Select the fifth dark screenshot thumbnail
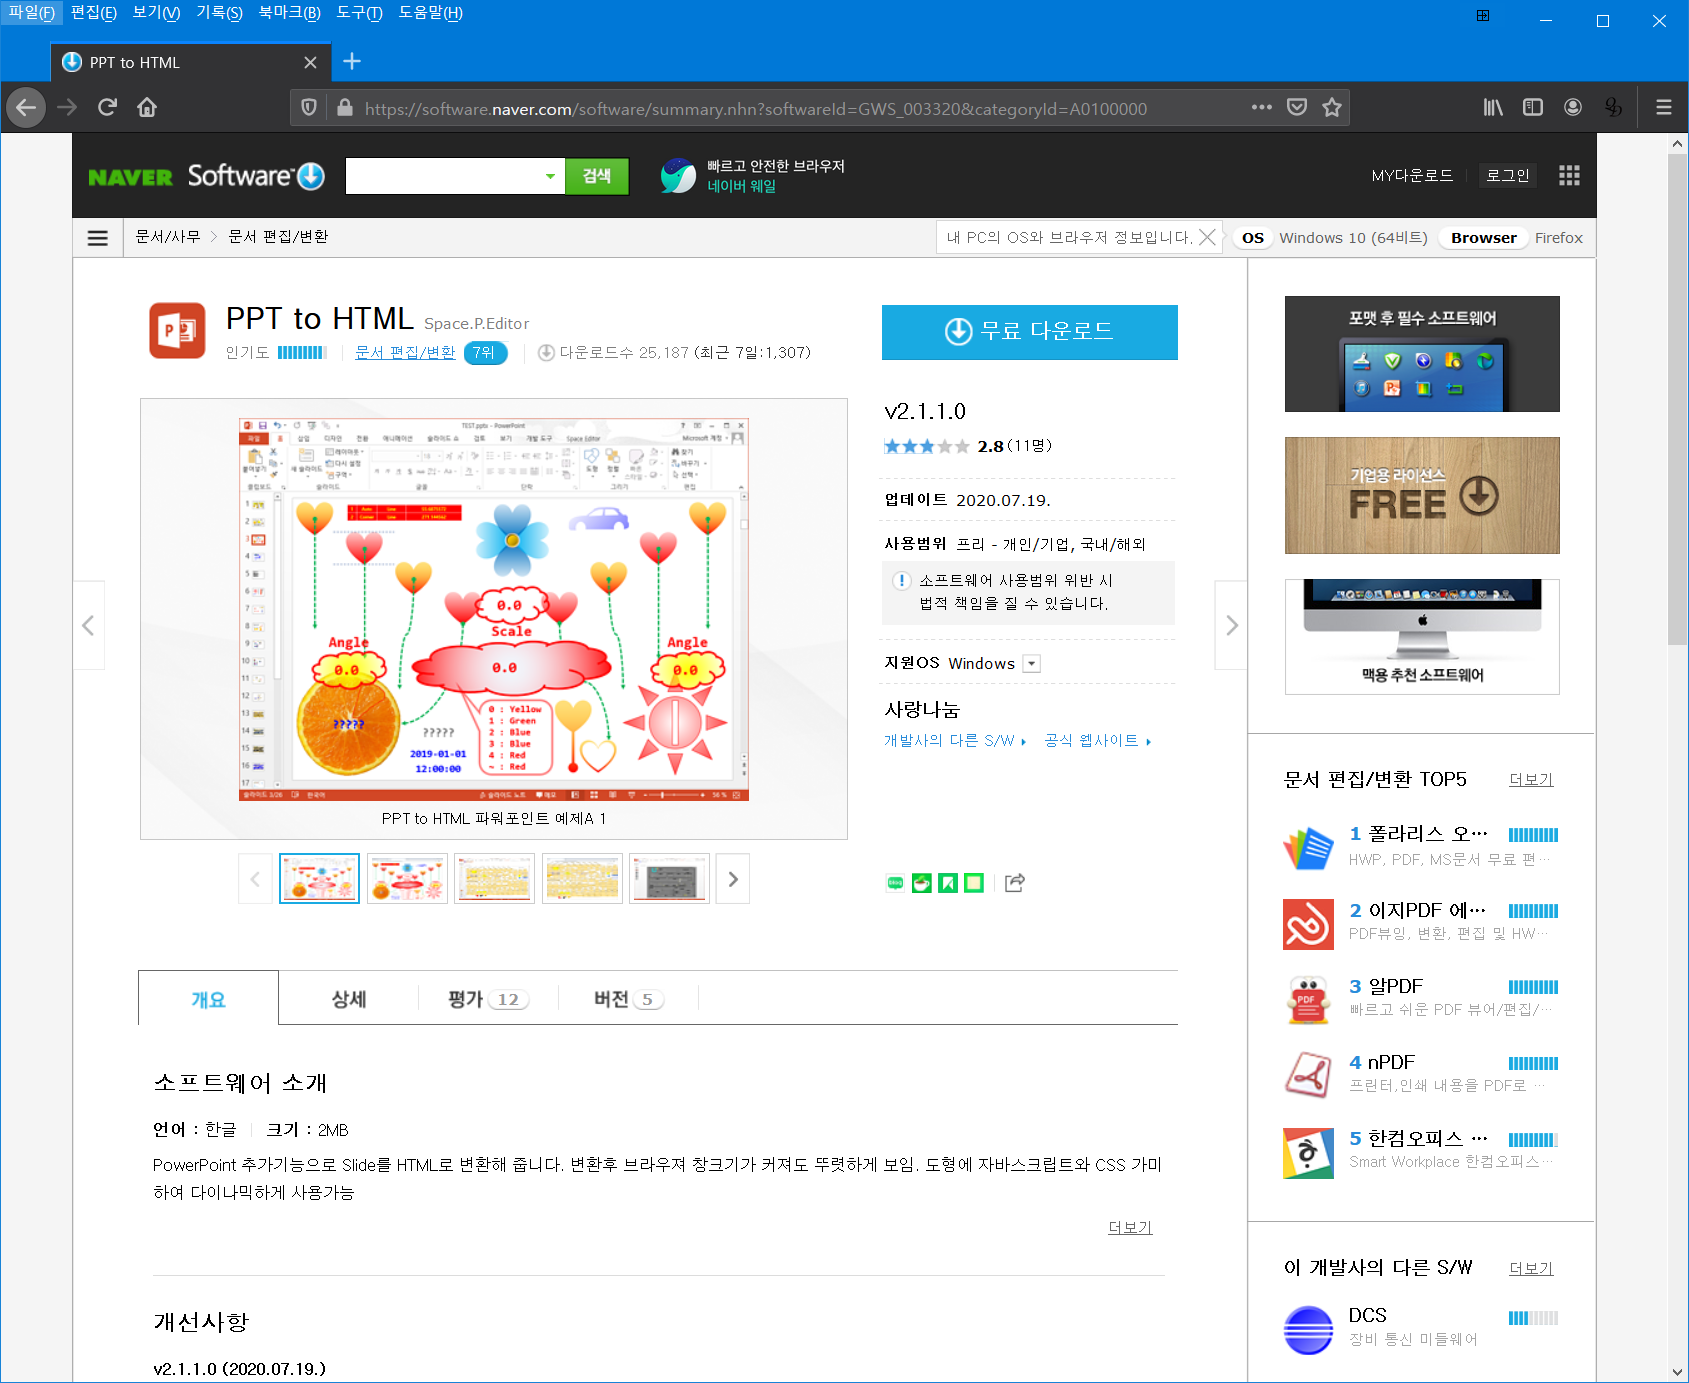This screenshot has height=1383, width=1689. [x=669, y=879]
